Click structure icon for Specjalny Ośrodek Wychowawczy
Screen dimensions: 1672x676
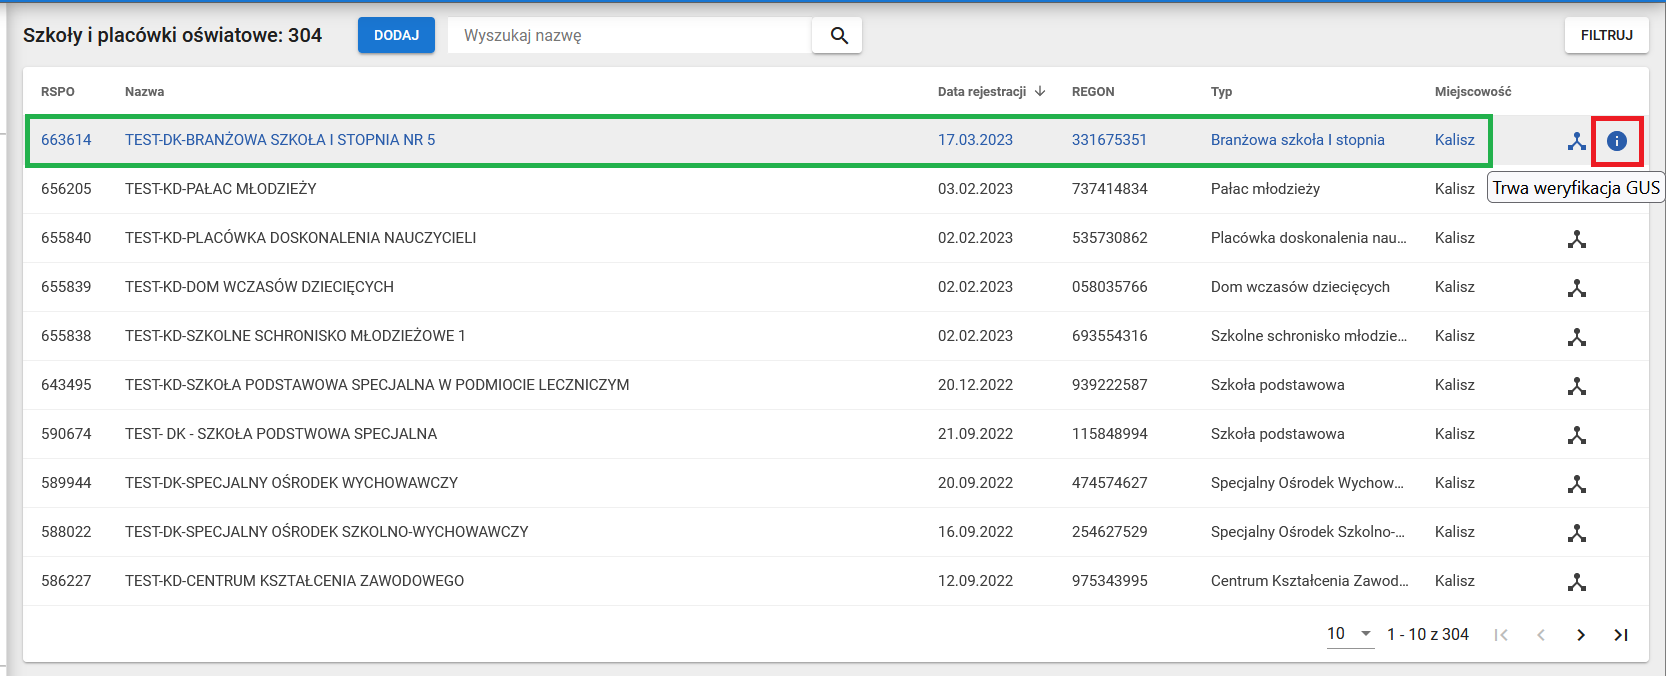pyautogui.click(x=1576, y=484)
